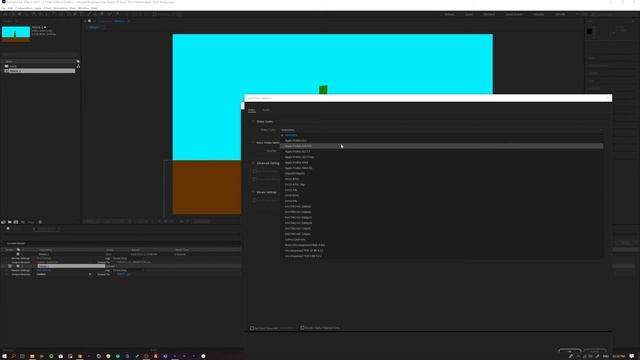This screenshot has width=640, height=360.
Task: Open Output Module dropdown arrow for second item
Action: coord(90,274)
